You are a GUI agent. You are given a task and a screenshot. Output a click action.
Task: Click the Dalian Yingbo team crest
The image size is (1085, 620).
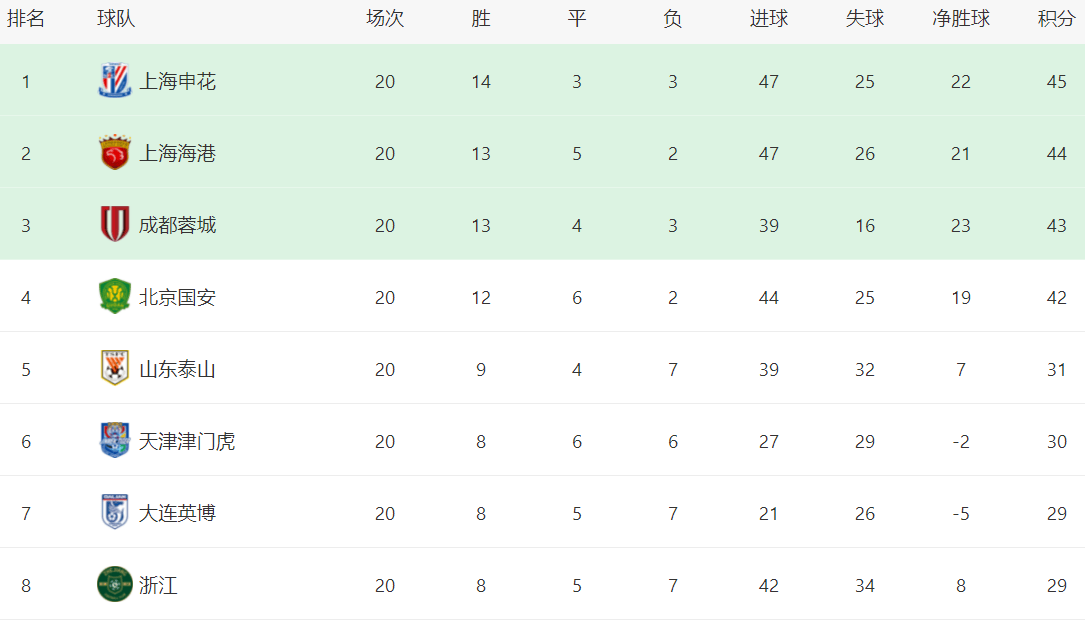click(x=115, y=513)
